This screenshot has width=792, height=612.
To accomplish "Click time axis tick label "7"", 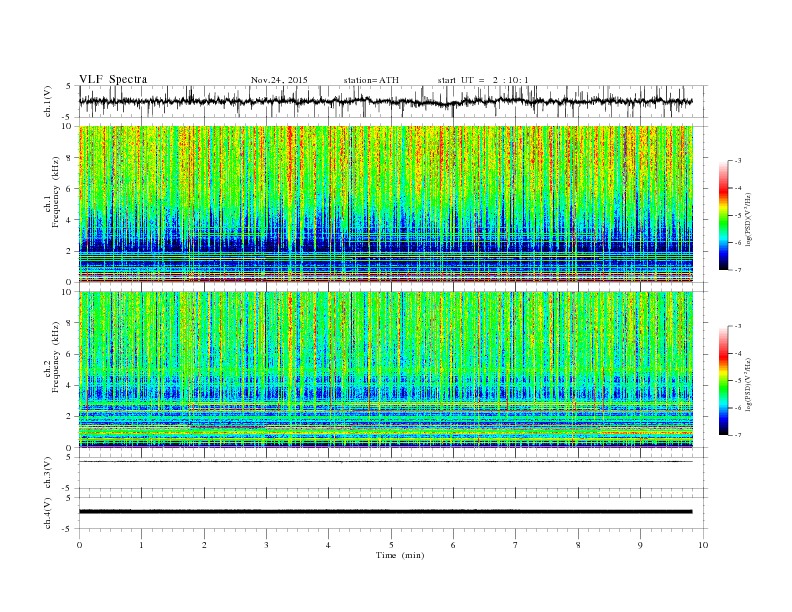I will click(x=516, y=545).
